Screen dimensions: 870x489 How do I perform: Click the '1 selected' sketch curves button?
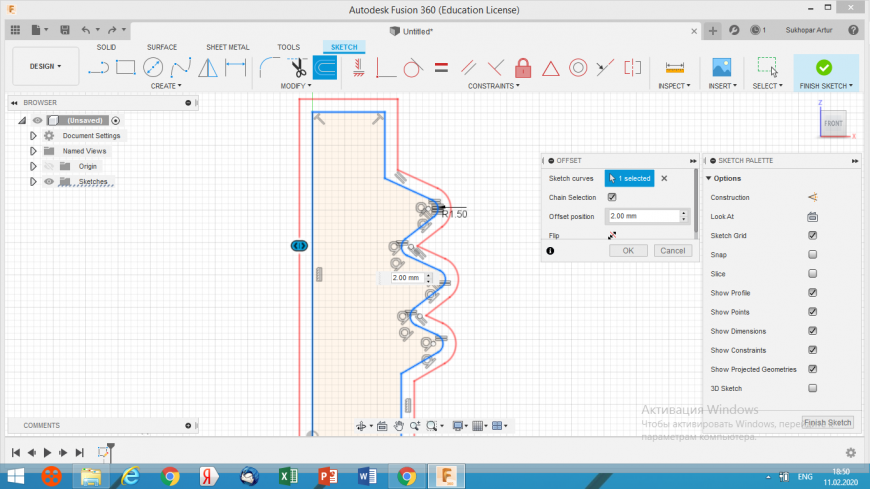tap(630, 178)
